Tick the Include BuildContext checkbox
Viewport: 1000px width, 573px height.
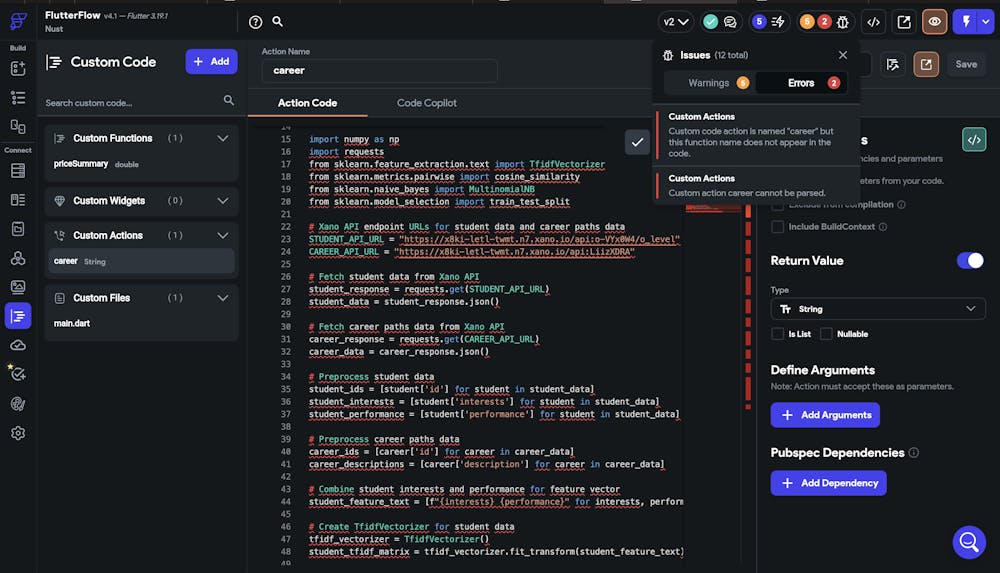tap(778, 227)
